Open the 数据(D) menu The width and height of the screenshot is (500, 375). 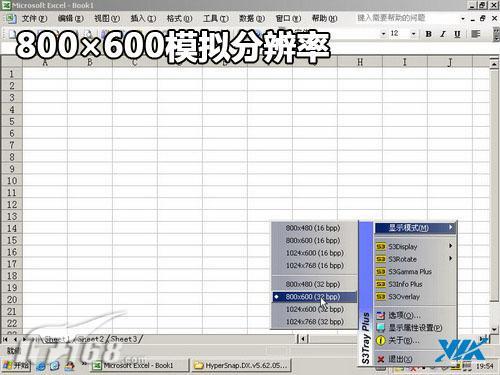[x=252, y=18]
